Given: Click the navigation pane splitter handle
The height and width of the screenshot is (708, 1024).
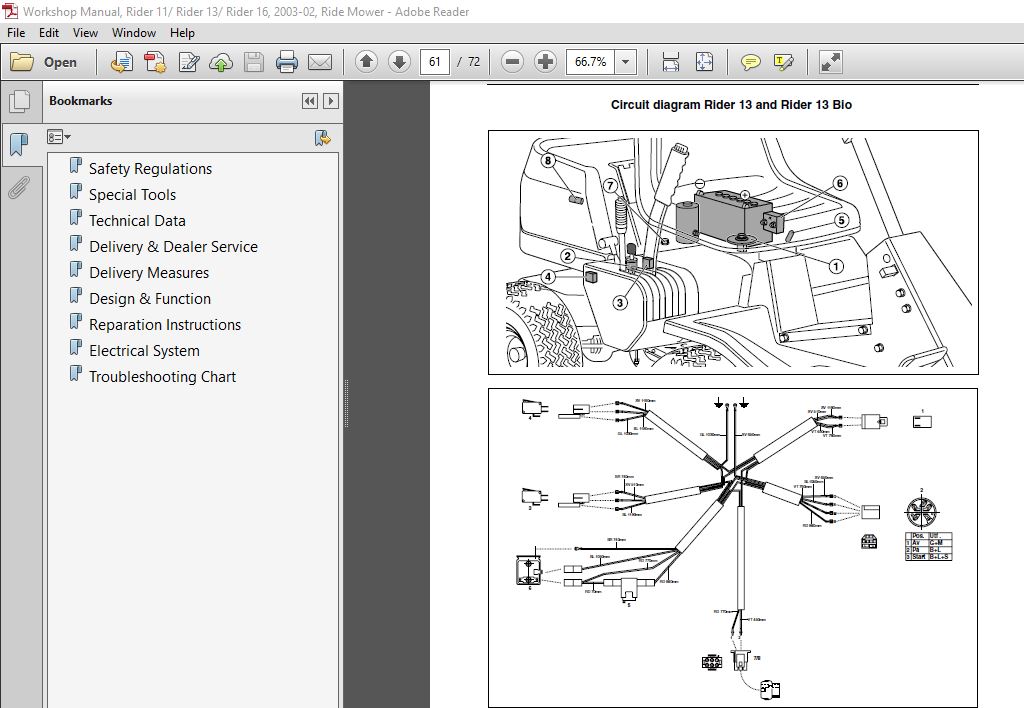Looking at the screenshot, I should 346,404.
